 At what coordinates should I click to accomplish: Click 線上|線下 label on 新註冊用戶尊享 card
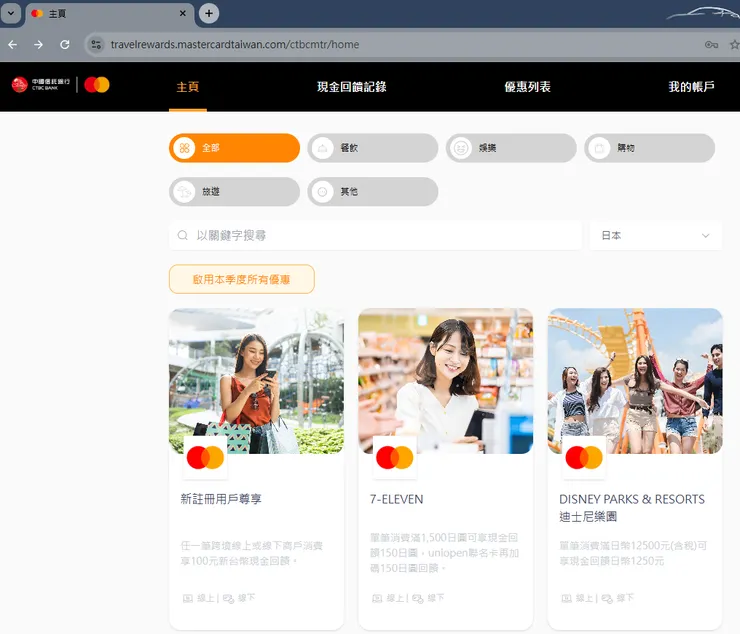click(219, 598)
